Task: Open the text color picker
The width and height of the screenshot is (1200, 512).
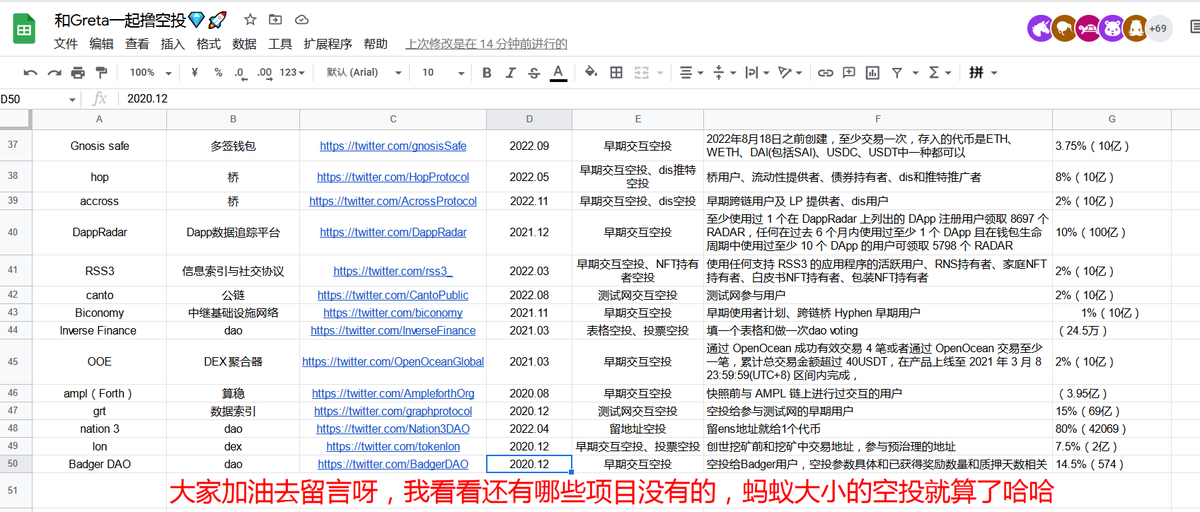Action: pos(558,73)
